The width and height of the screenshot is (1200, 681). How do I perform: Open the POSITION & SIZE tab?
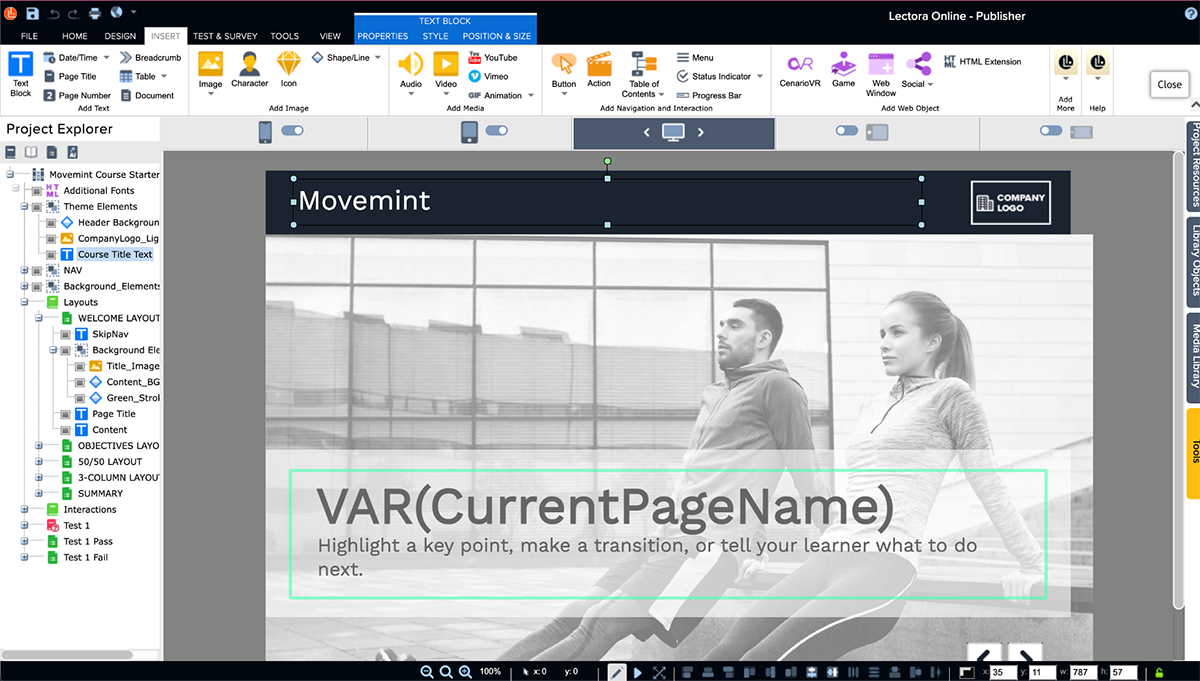click(496, 35)
